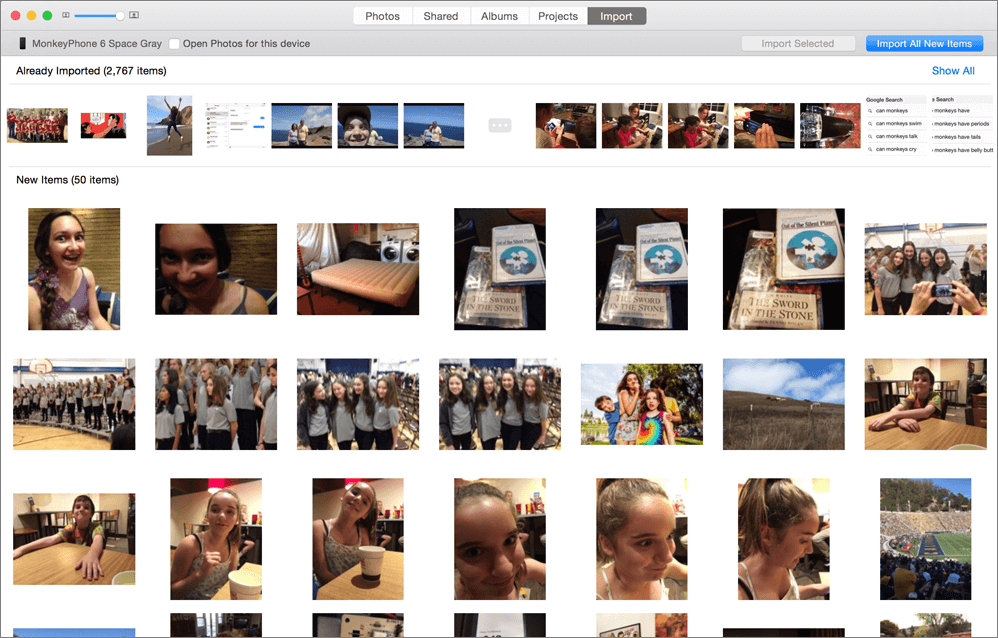The height and width of the screenshot is (638, 998).
Task: Choose the grassy hillside landscape photo
Action: point(783,403)
